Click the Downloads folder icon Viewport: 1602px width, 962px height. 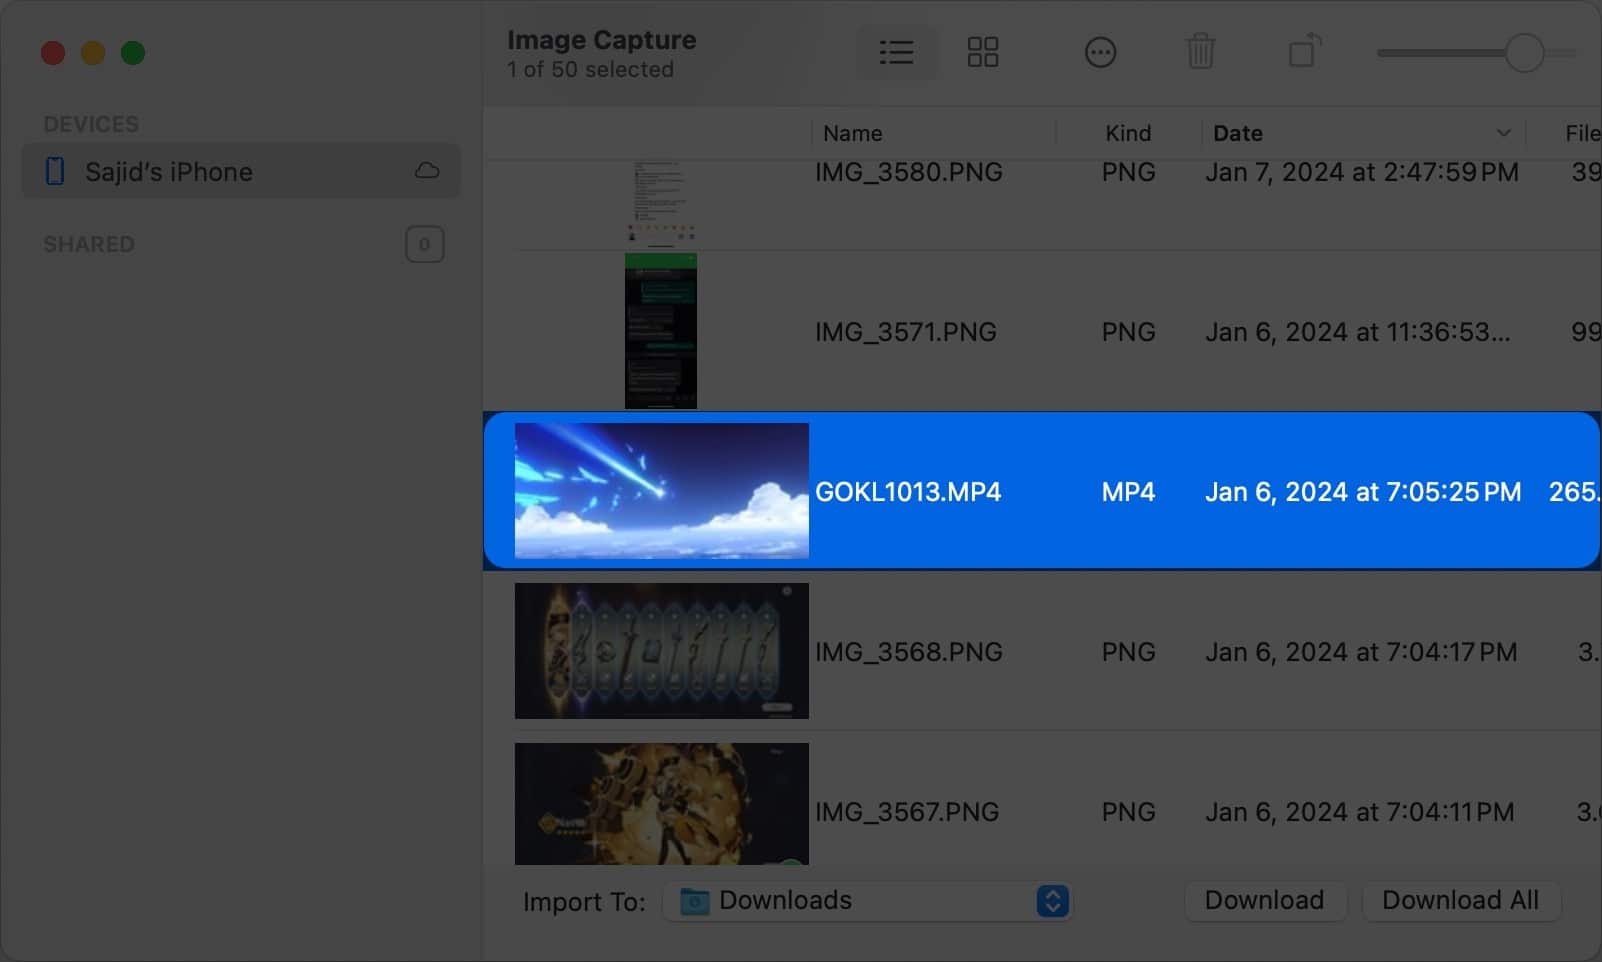[694, 902]
